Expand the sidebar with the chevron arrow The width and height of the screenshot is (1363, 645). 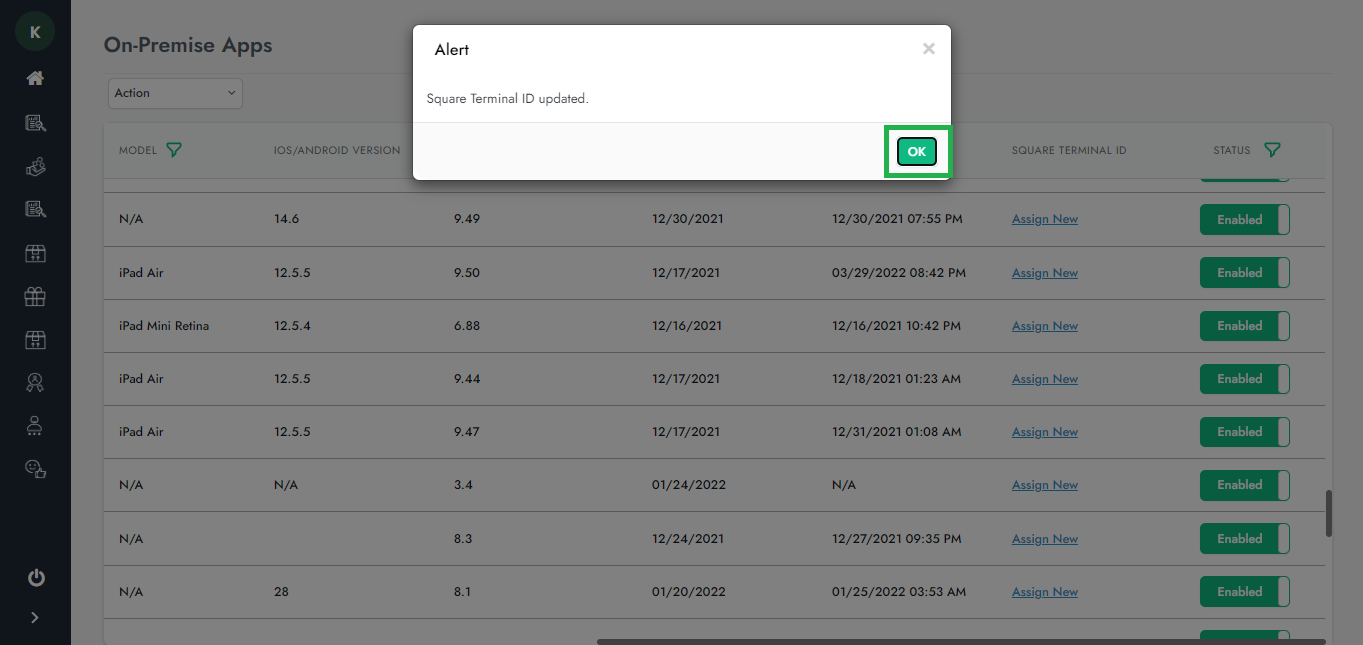(x=35, y=617)
